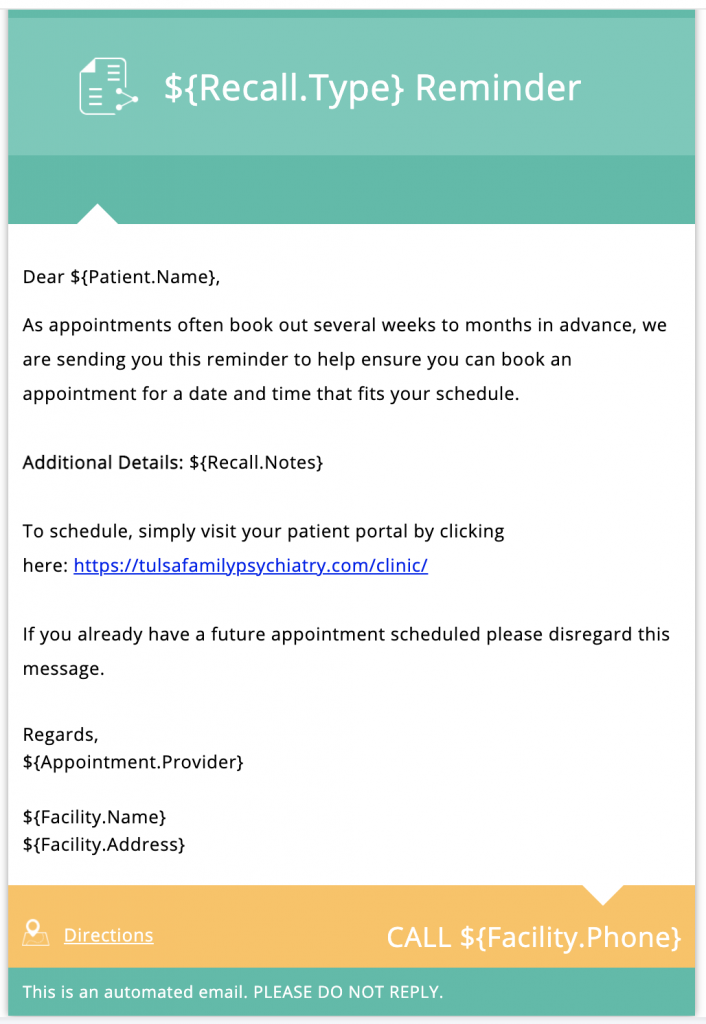Click the document share icon in header

(x=108, y=87)
